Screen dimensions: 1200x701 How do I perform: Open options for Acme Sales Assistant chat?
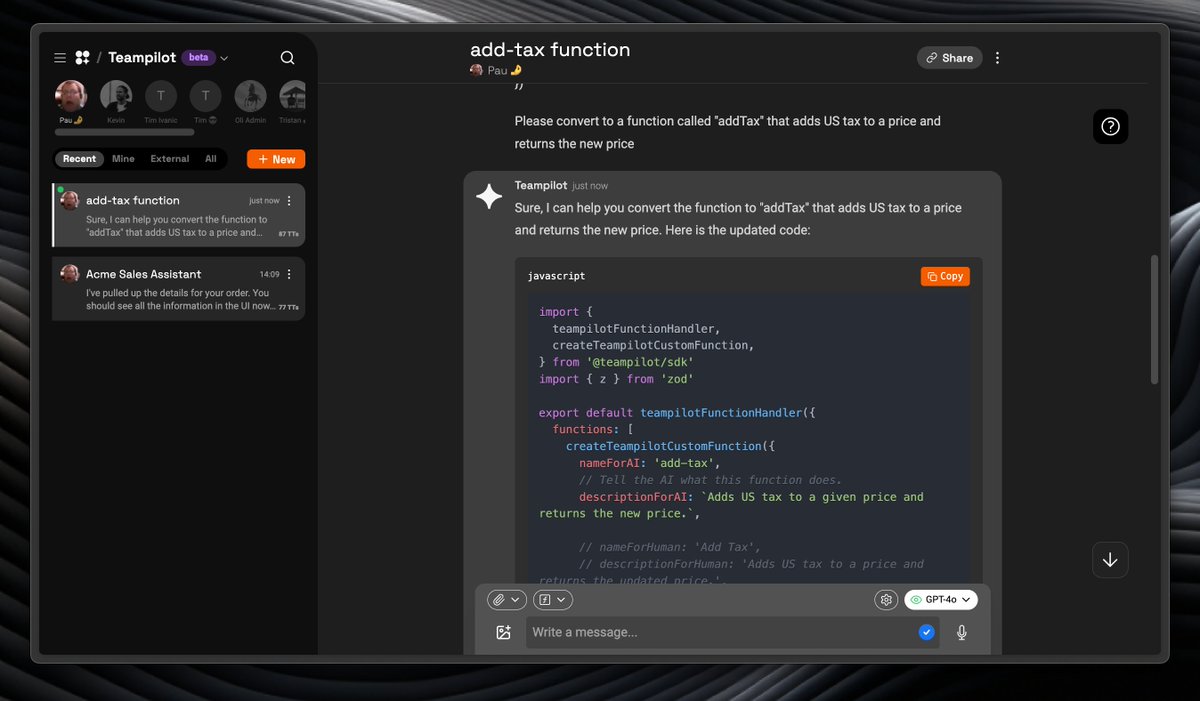click(x=290, y=274)
